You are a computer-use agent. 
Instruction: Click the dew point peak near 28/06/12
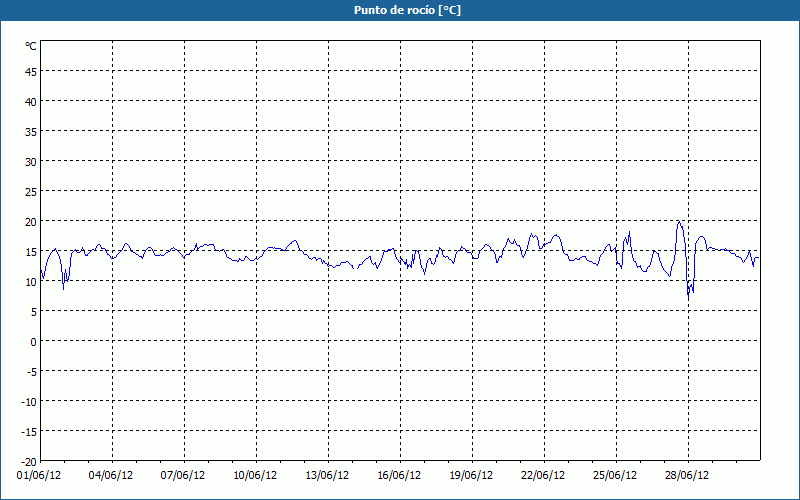pos(679,222)
